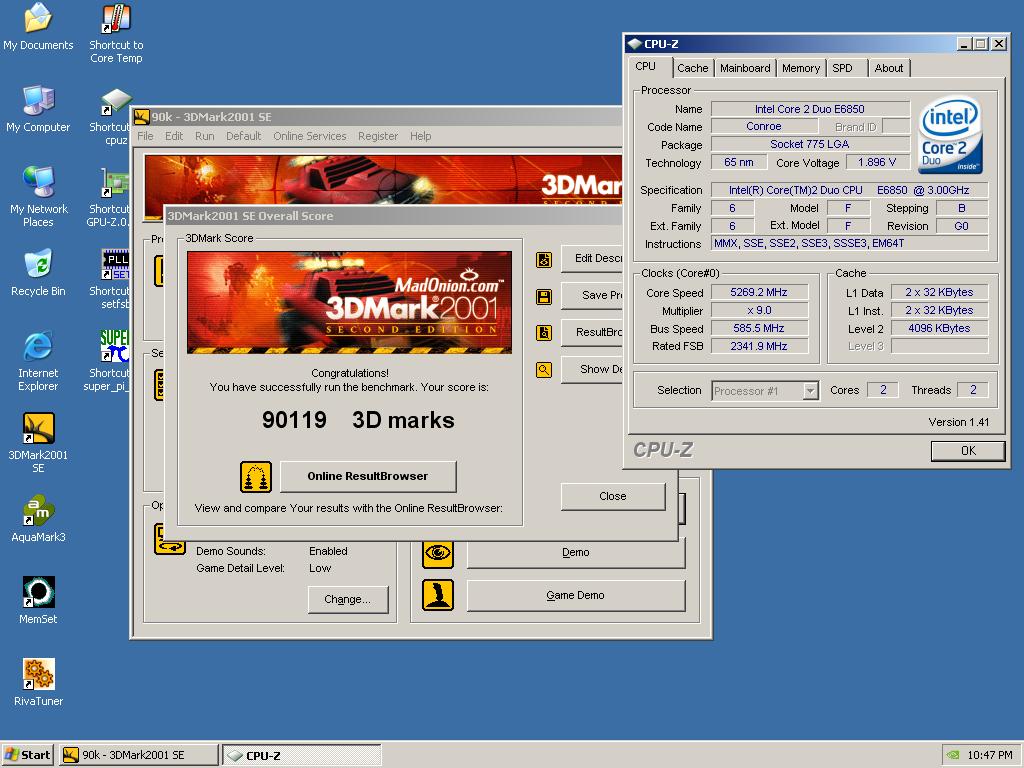
Task: Start the Game Demo button
Action: [575, 596]
